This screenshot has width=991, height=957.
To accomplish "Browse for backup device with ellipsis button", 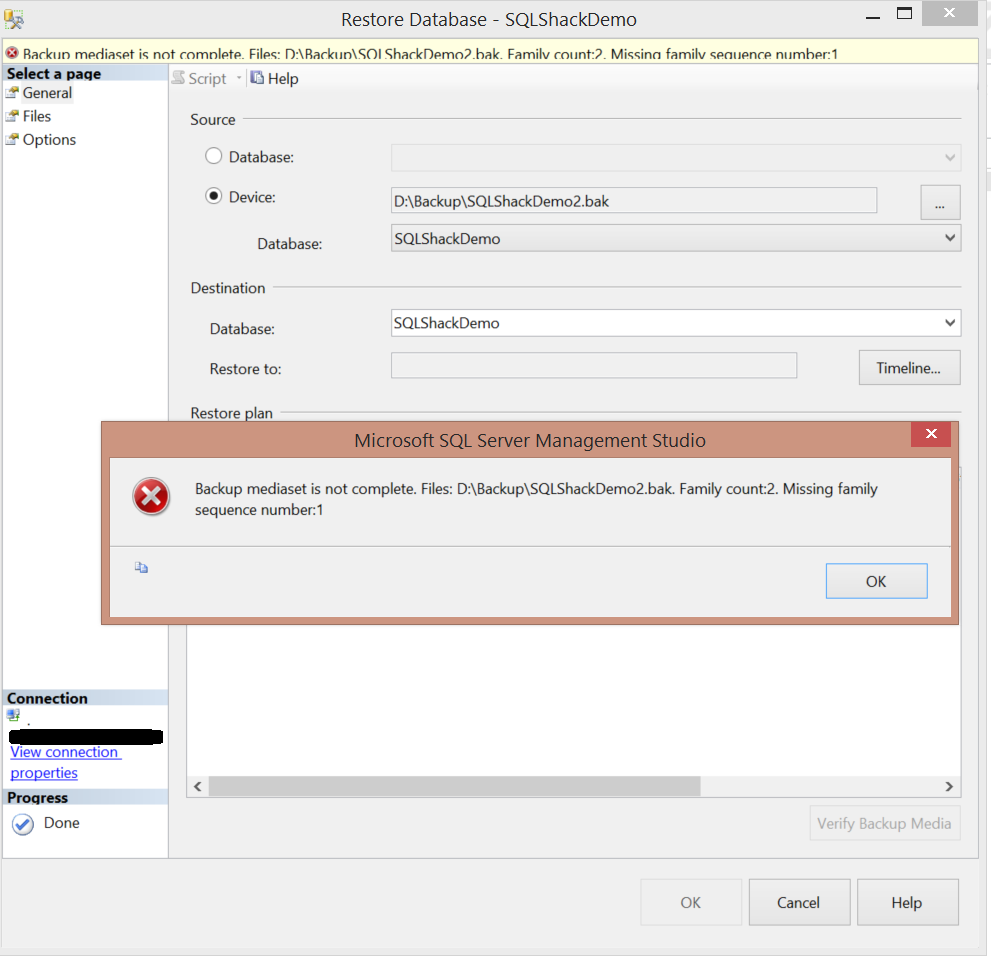I will pyautogui.click(x=940, y=202).
